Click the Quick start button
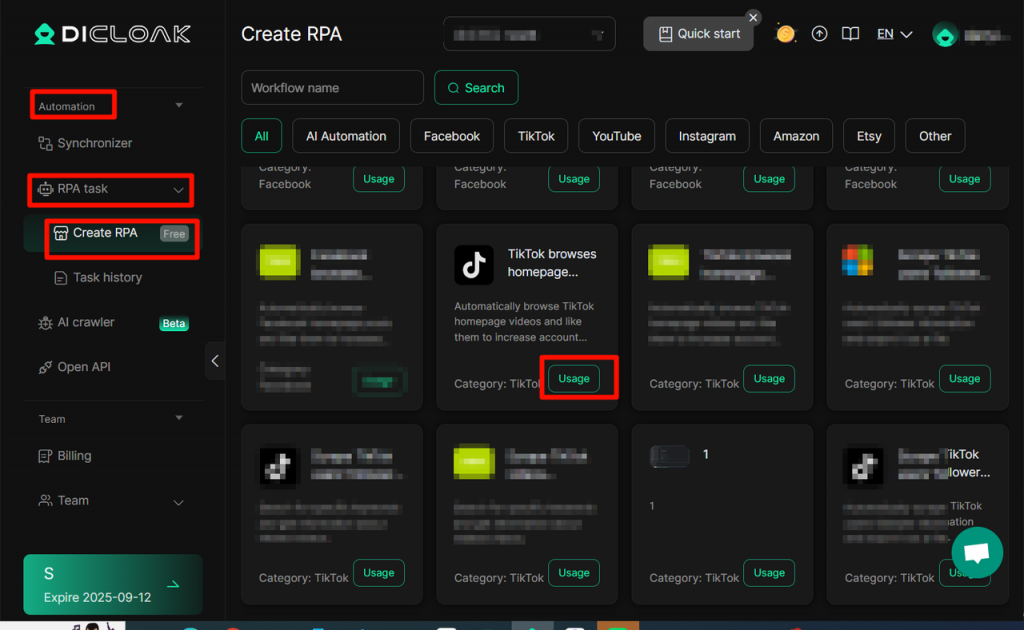 [x=698, y=34]
